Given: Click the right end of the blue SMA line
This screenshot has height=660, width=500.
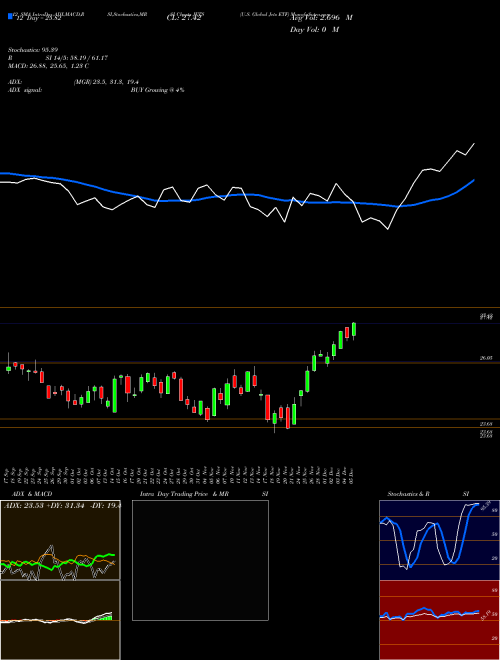Looking at the screenshot, I should tap(474, 180).
